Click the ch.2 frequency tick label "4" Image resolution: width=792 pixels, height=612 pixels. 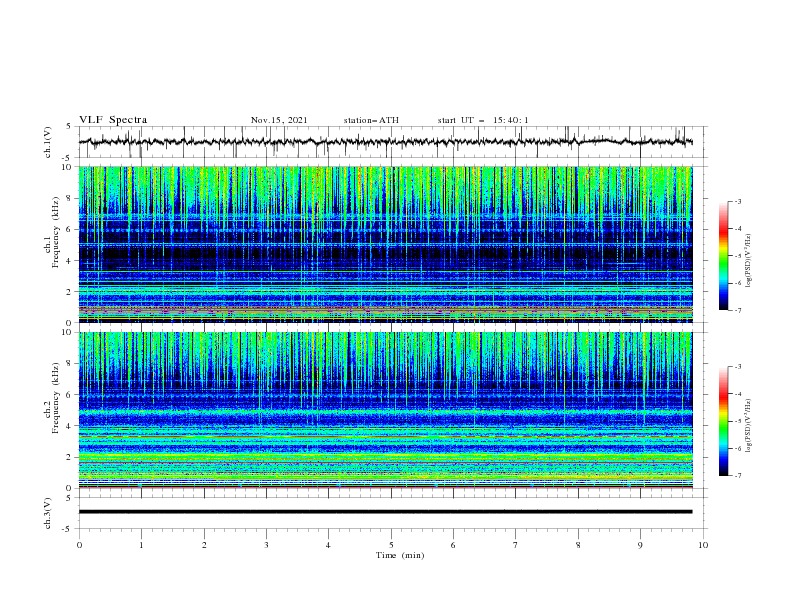69,426
